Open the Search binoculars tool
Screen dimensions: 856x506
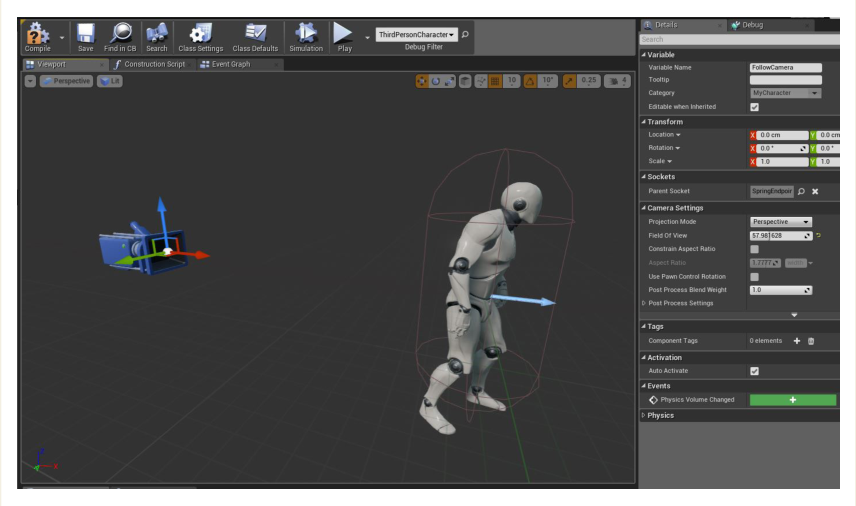tap(157, 37)
